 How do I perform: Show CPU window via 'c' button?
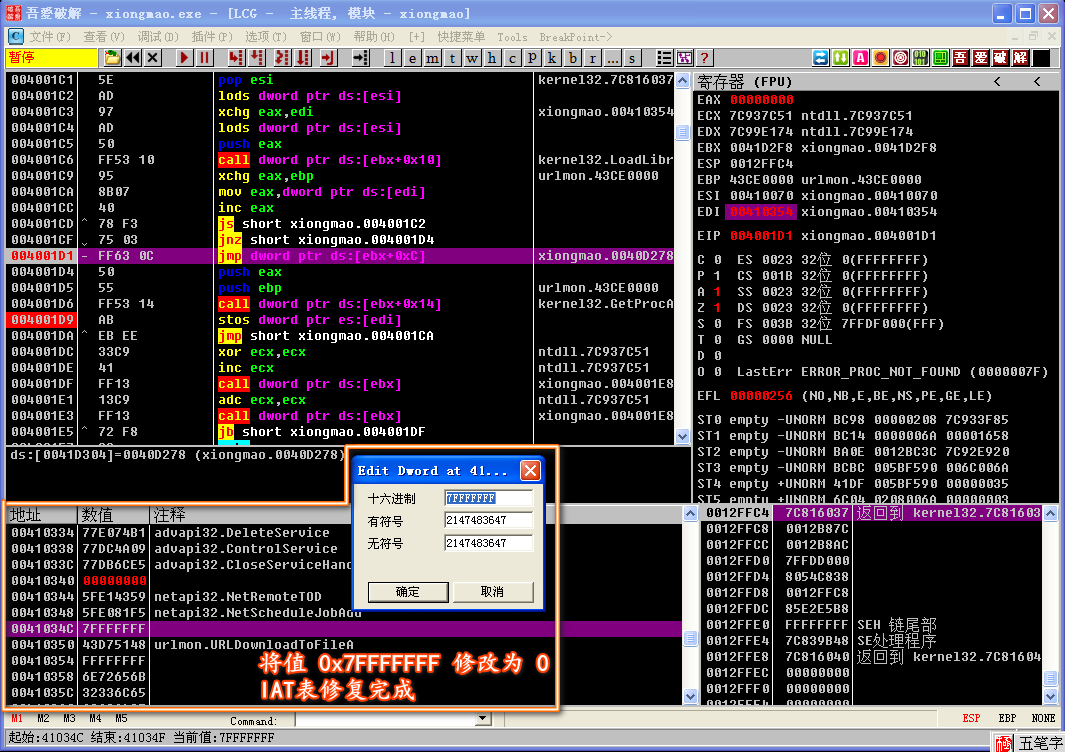512,58
